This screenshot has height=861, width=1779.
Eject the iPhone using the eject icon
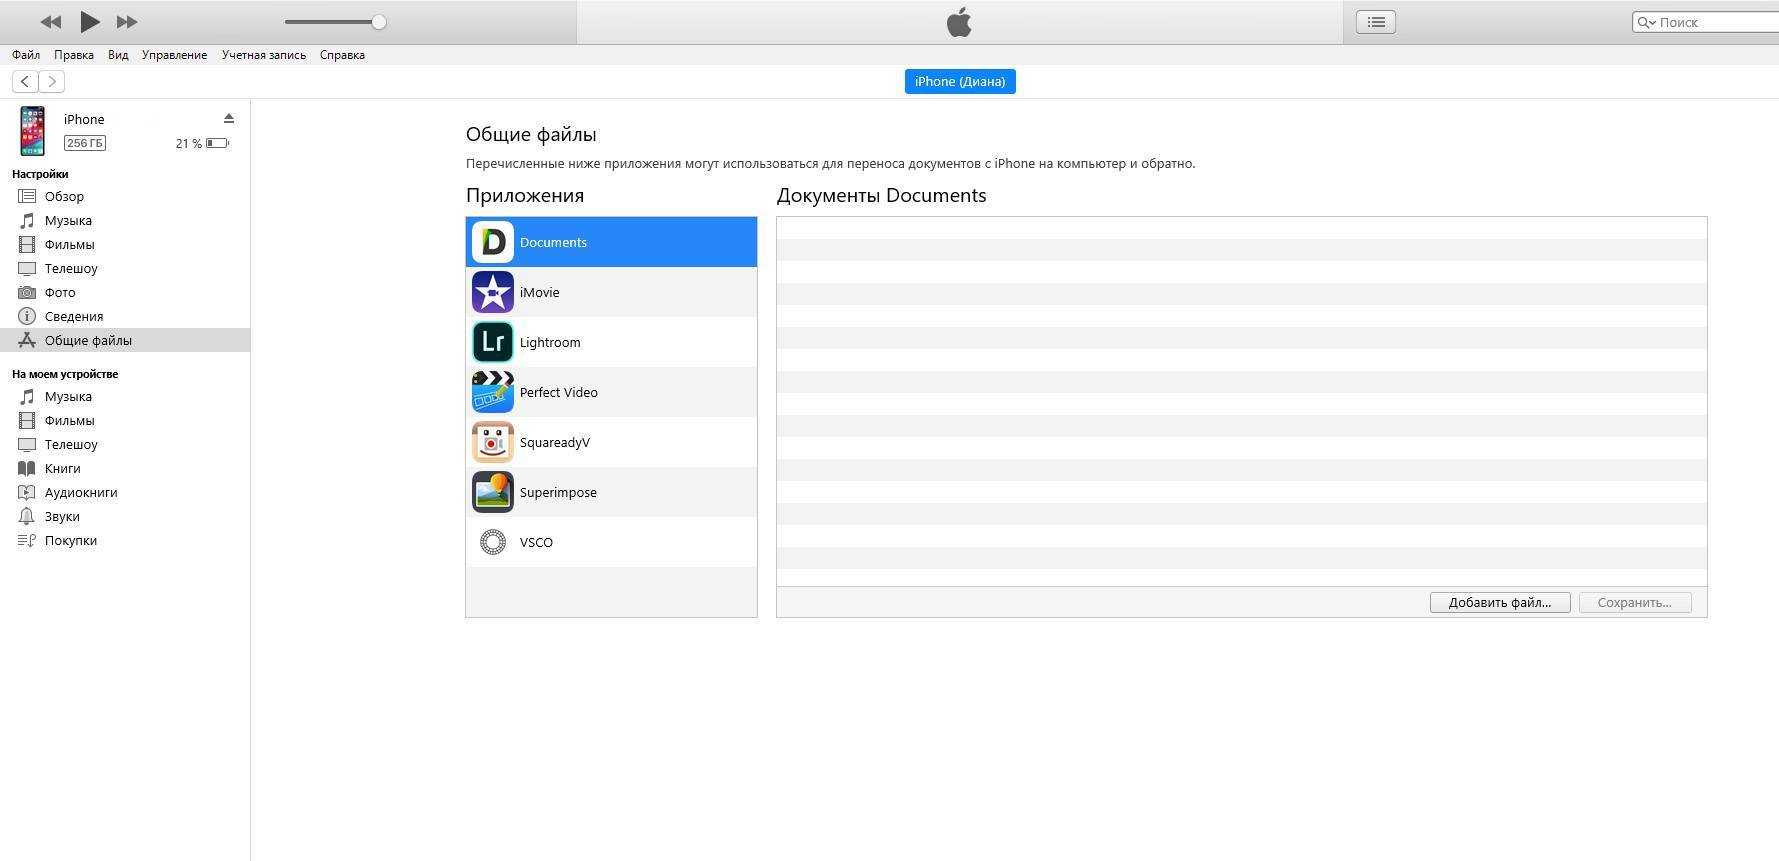(229, 118)
